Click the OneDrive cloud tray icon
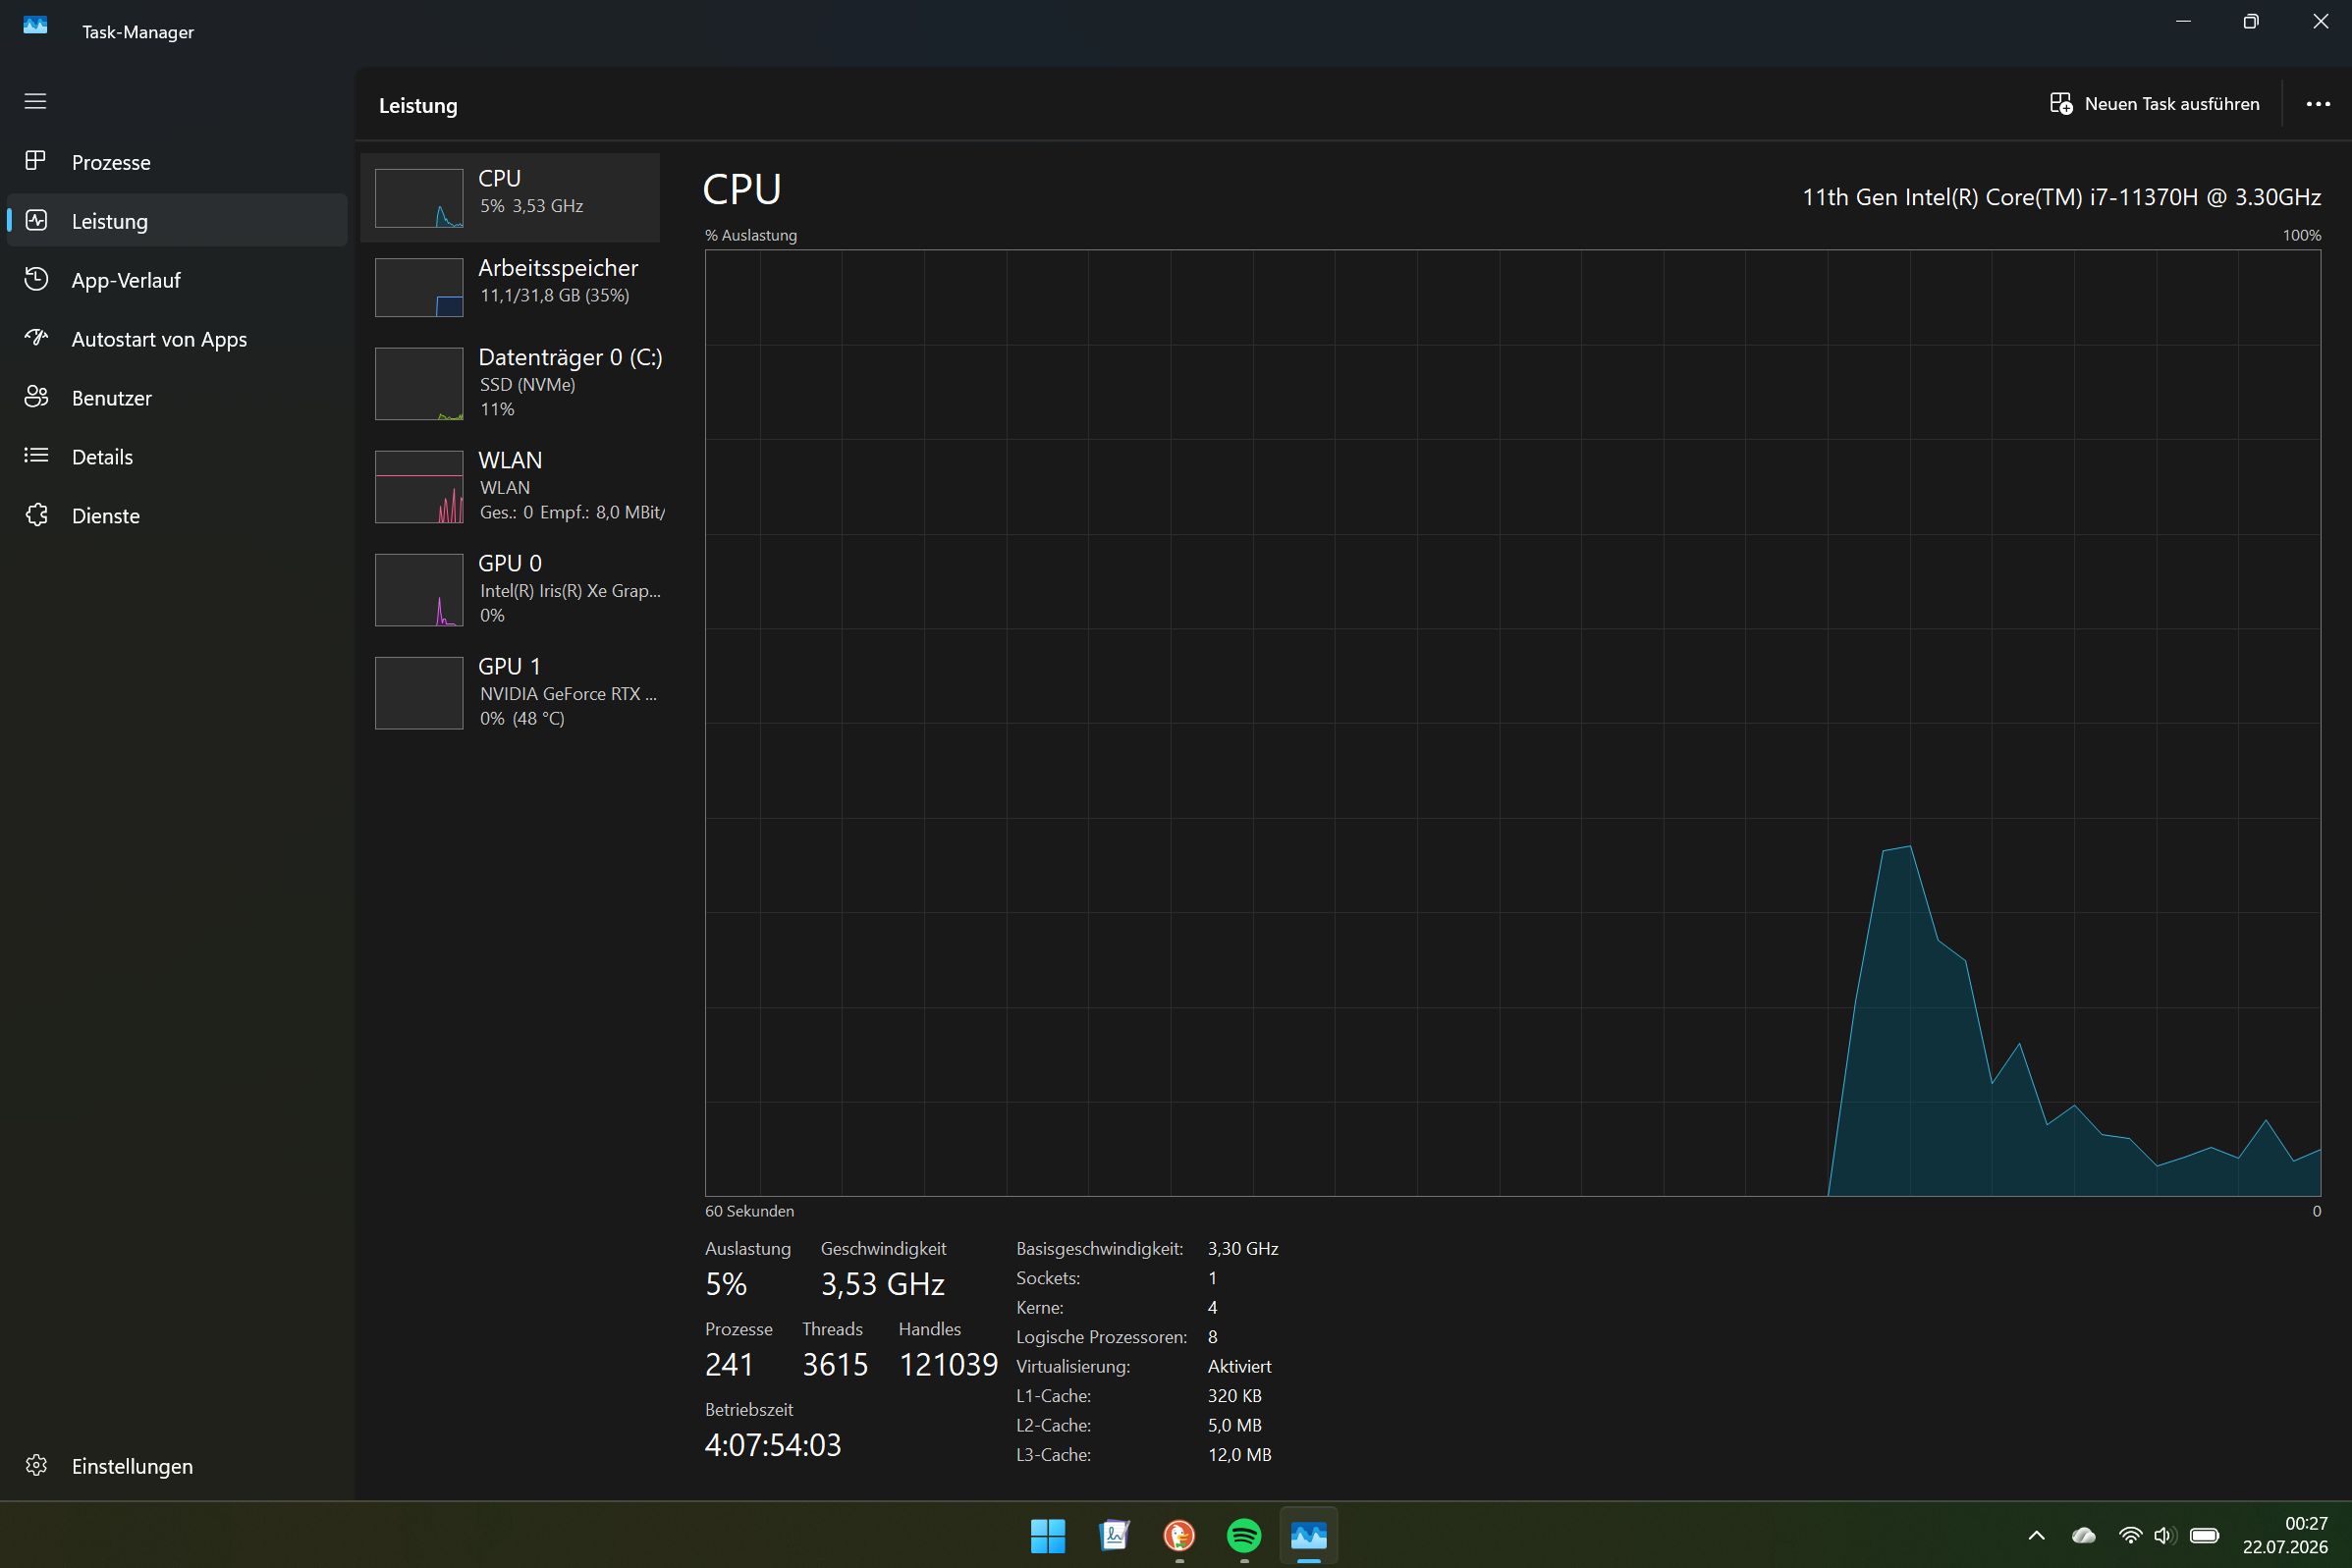The width and height of the screenshot is (2352, 1568). (x=2083, y=1535)
